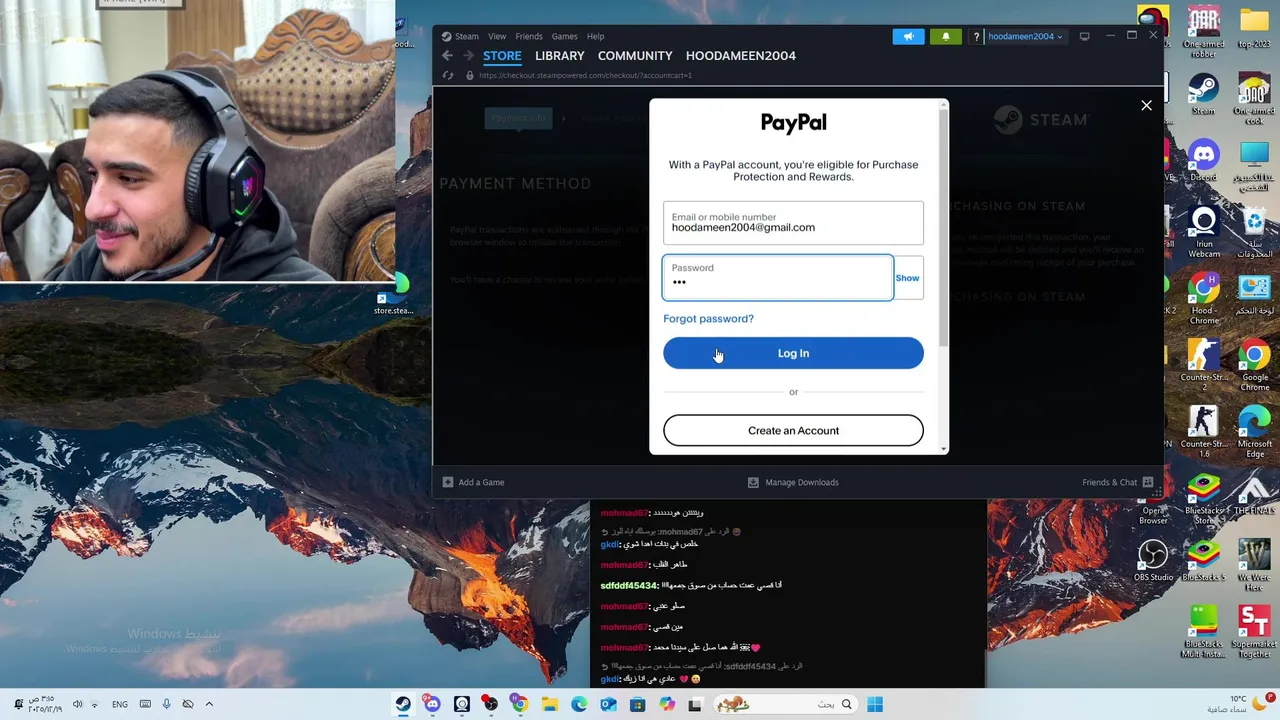Switch to the STORE tab

coord(502,56)
